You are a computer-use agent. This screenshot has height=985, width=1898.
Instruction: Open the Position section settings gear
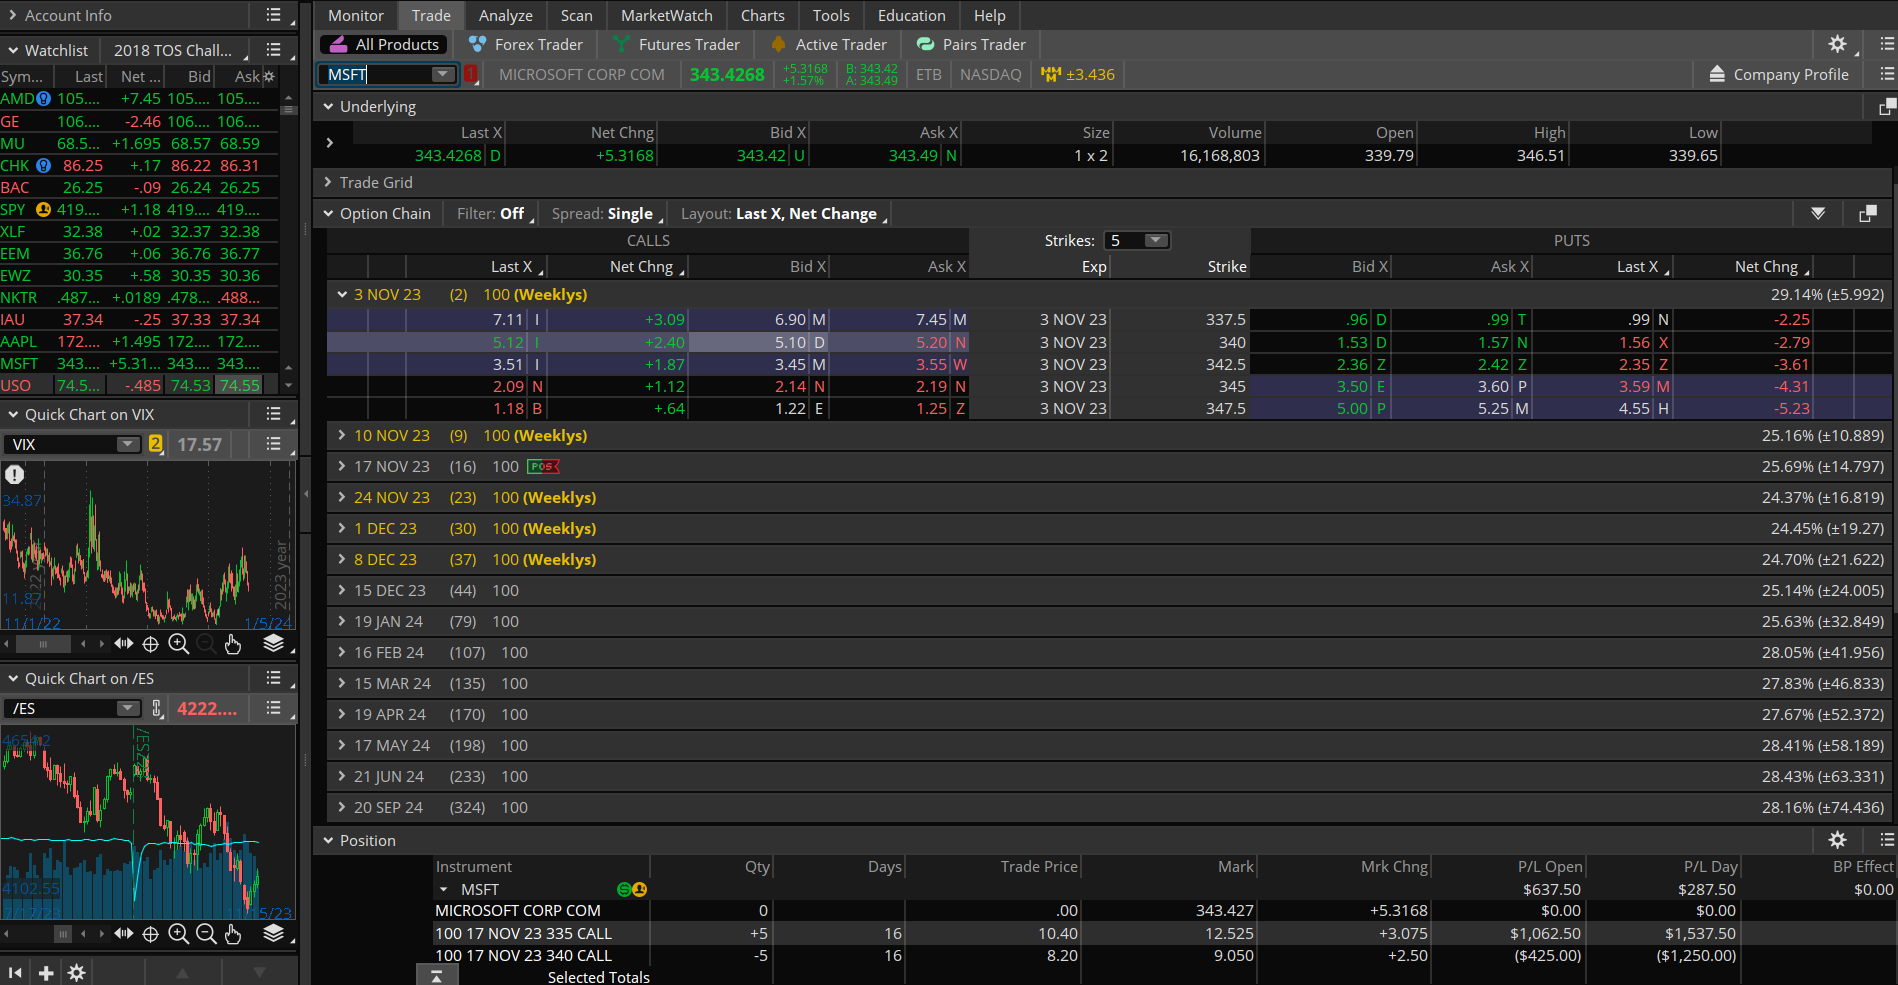pyautogui.click(x=1837, y=840)
